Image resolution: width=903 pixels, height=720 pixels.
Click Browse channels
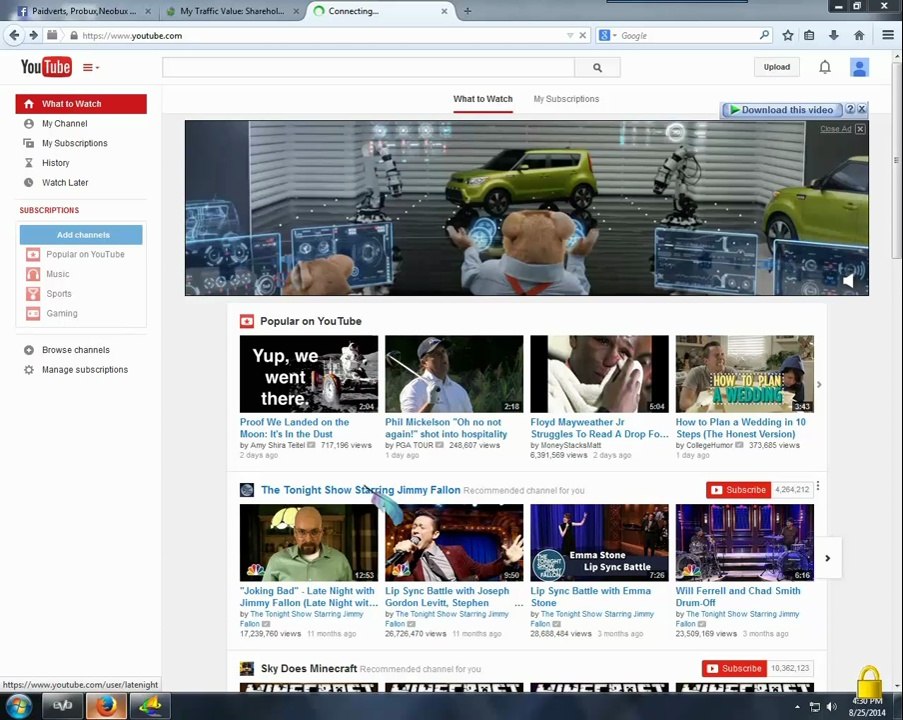75,350
